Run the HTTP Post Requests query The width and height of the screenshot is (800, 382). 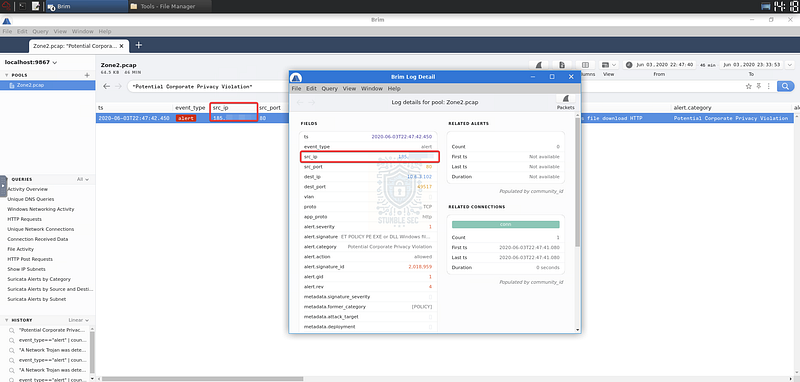pos(30,259)
